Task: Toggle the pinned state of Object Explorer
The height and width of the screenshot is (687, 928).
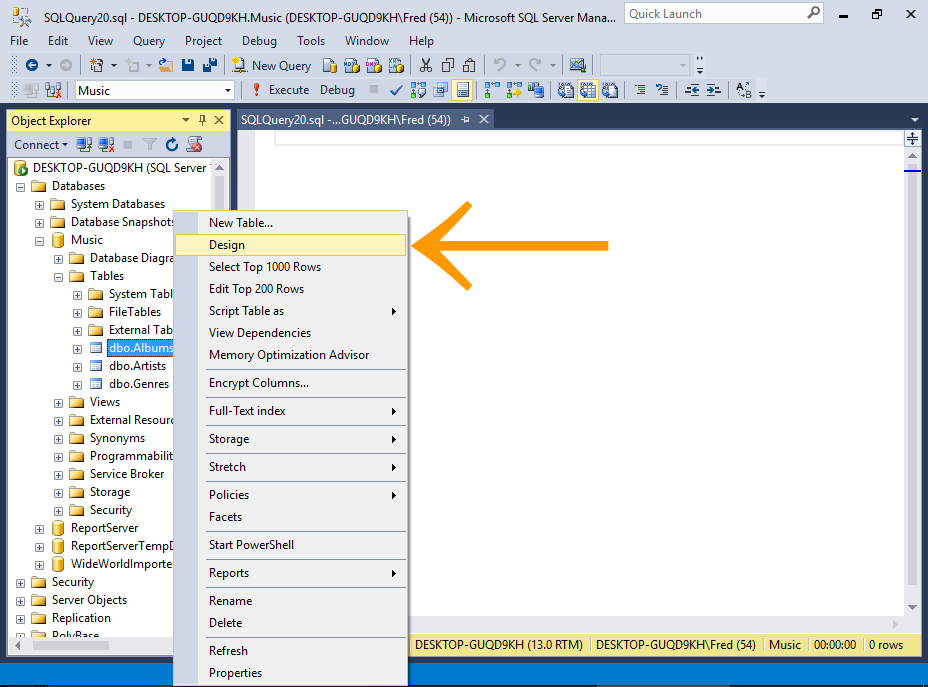Action: (201, 119)
